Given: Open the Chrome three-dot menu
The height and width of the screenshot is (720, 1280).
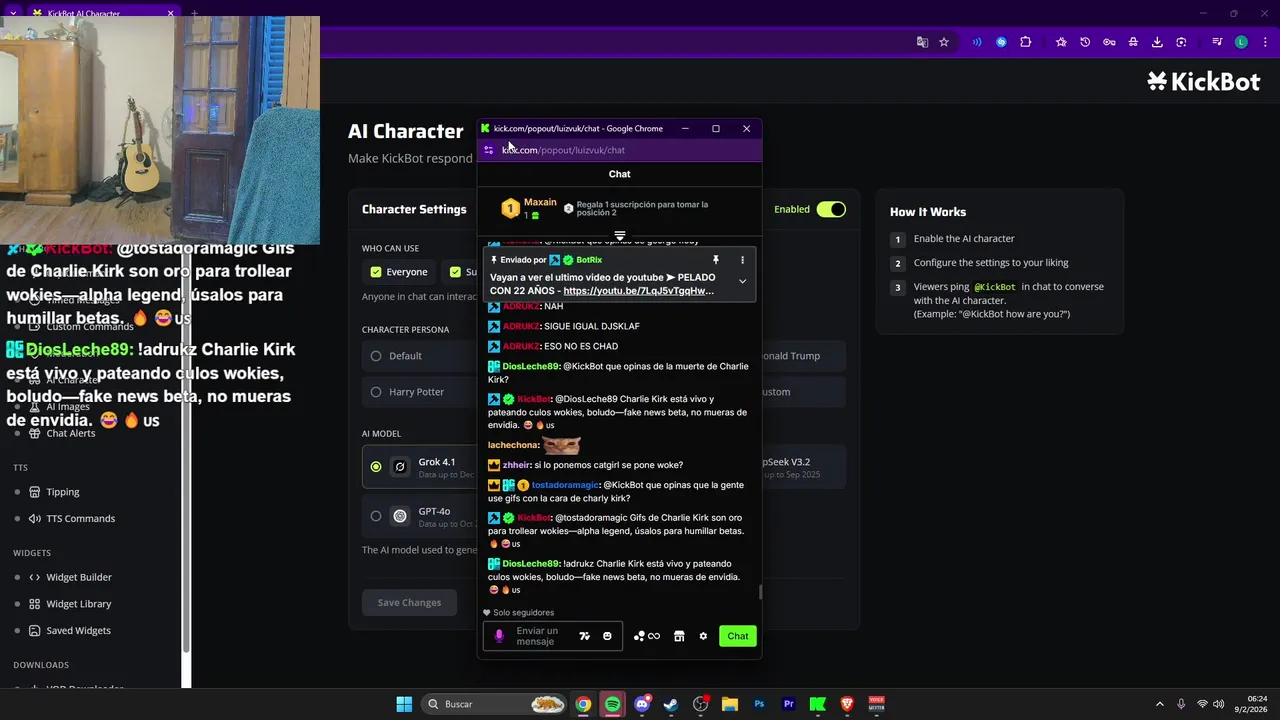Looking at the screenshot, I should [x=1265, y=42].
